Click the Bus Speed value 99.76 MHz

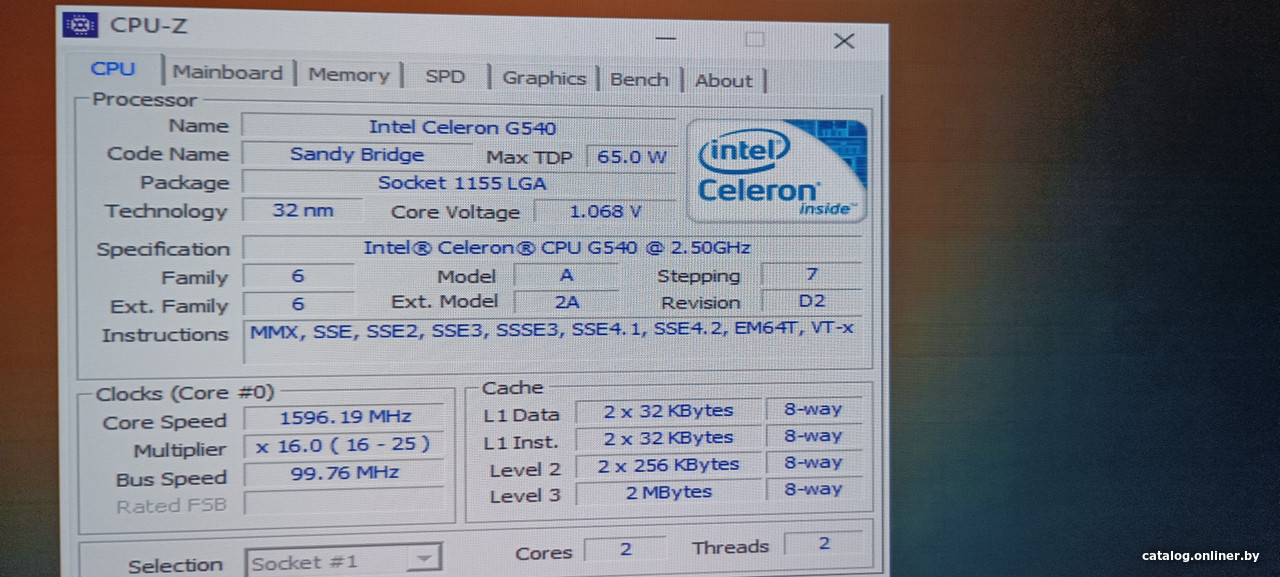pyautogui.click(x=345, y=473)
